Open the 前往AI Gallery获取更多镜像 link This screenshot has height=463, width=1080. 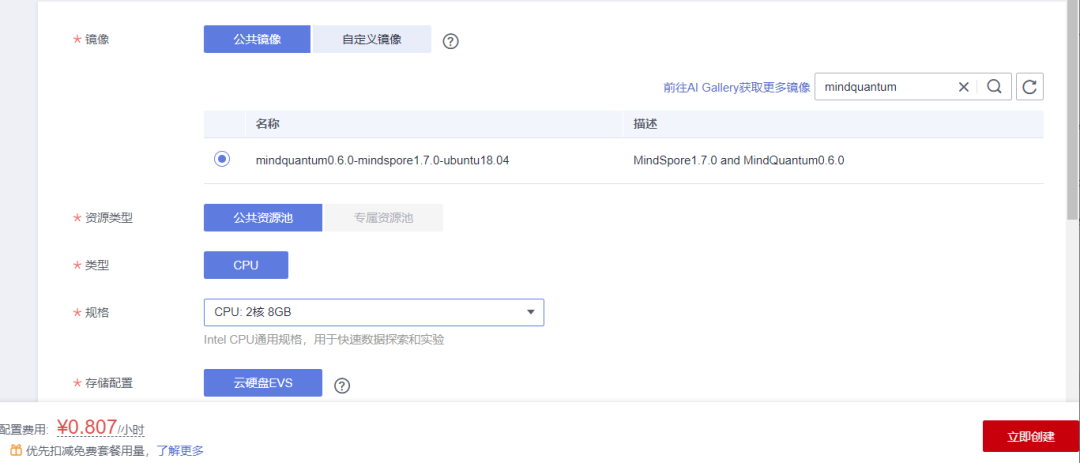click(736, 87)
